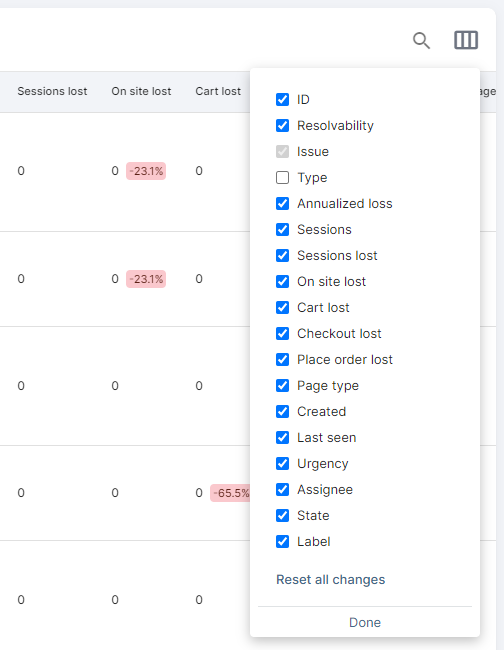504x650 pixels.
Task: Select the first -23.1% badge
Action: (x=146, y=171)
